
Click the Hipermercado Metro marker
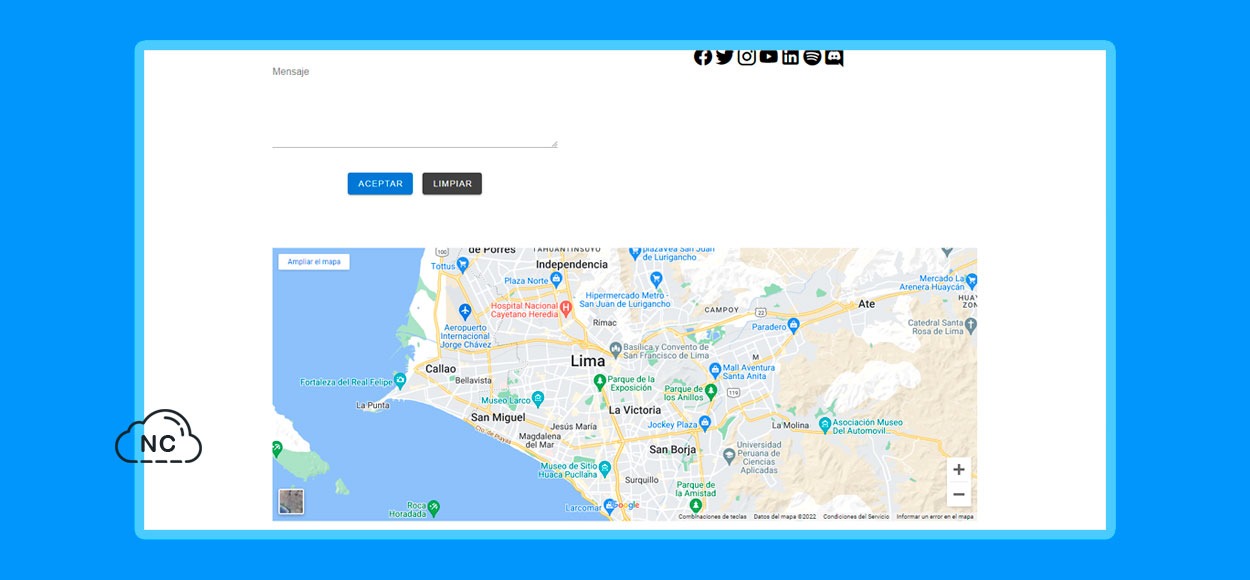click(x=656, y=279)
